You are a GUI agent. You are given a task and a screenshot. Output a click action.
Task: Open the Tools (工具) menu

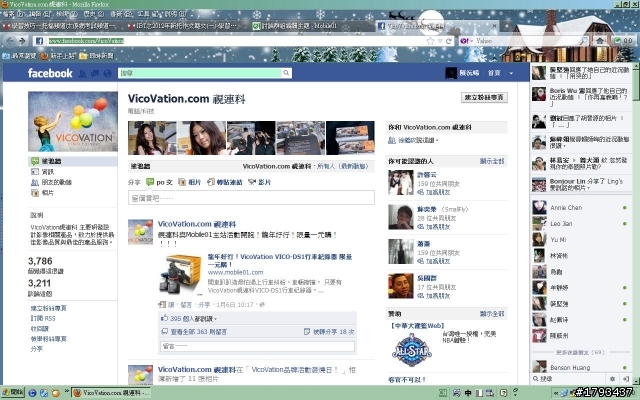point(149,14)
